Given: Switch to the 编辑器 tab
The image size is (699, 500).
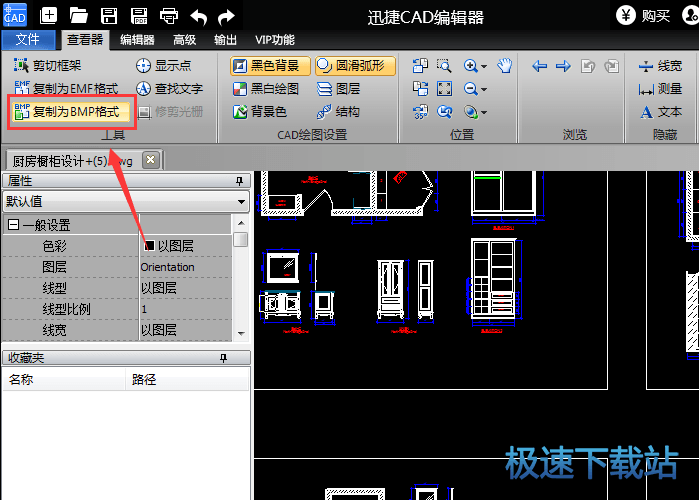Looking at the screenshot, I should pos(137,40).
